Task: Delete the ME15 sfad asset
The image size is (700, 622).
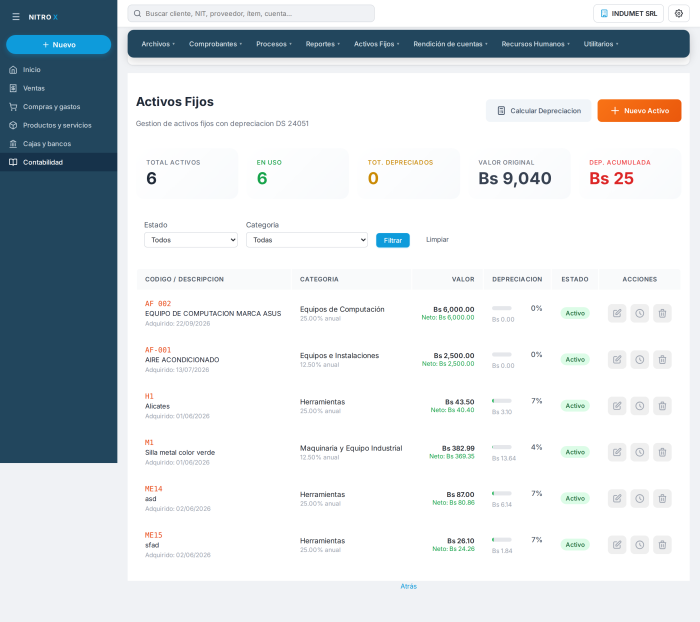Action: pos(662,545)
